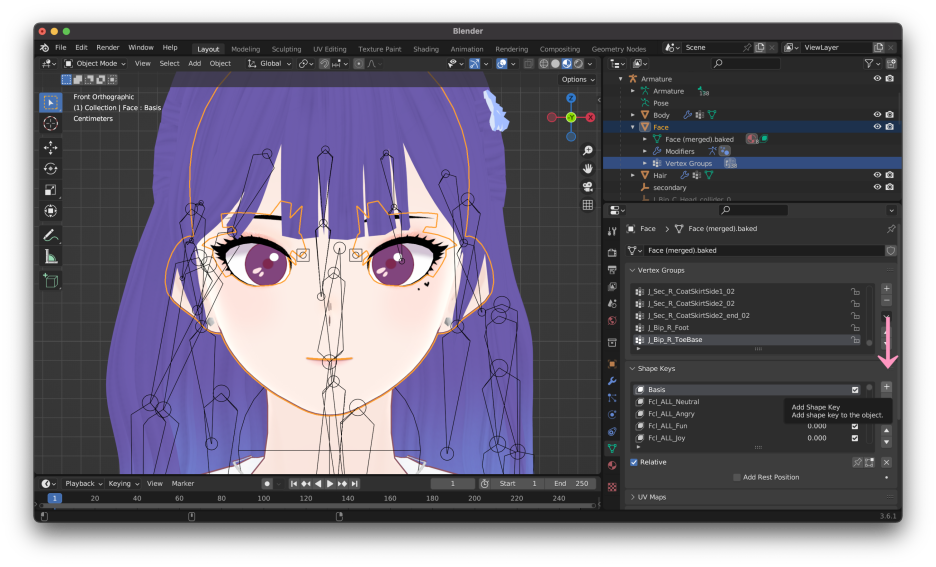
Task: Click the new collection icon in outliner
Action: (891, 63)
